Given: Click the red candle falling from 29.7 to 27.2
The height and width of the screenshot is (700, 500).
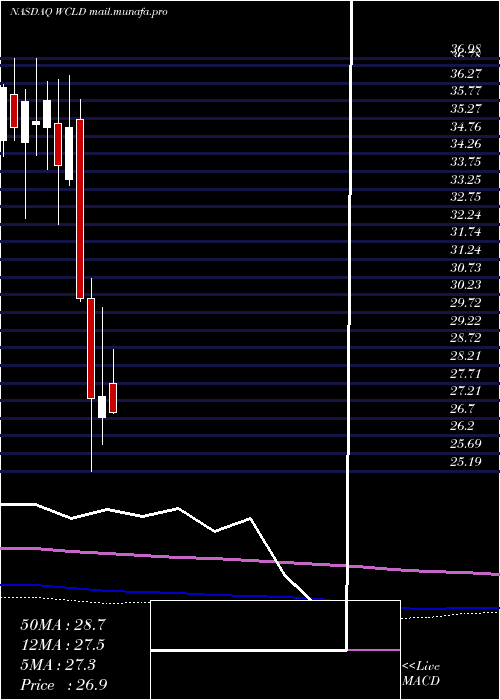Looking at the screenshot, I should pos(91,348).
